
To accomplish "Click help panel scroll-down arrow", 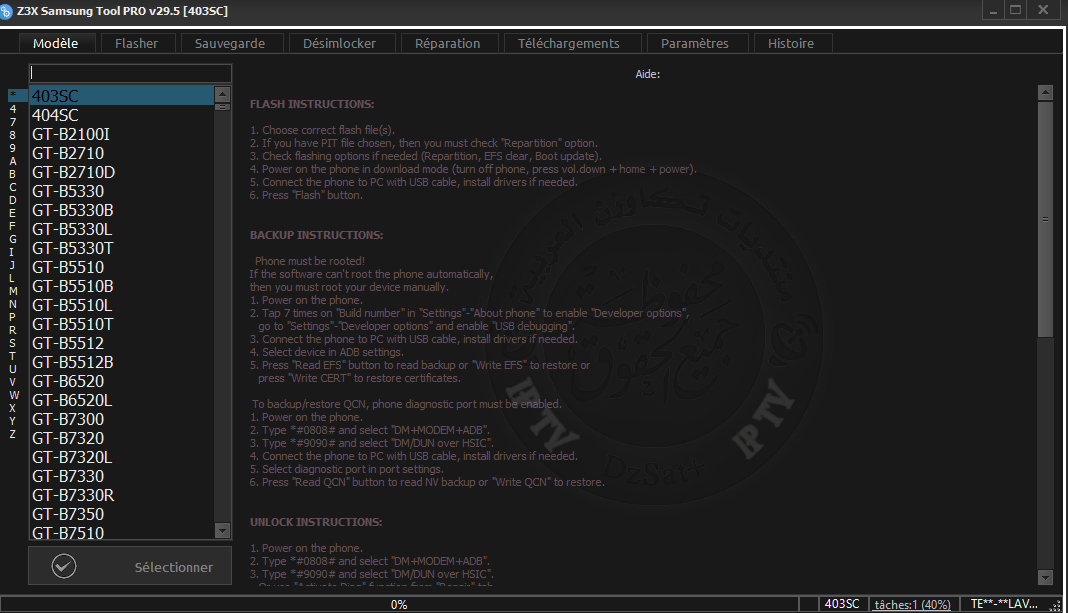I will (x=1046, y=578).
